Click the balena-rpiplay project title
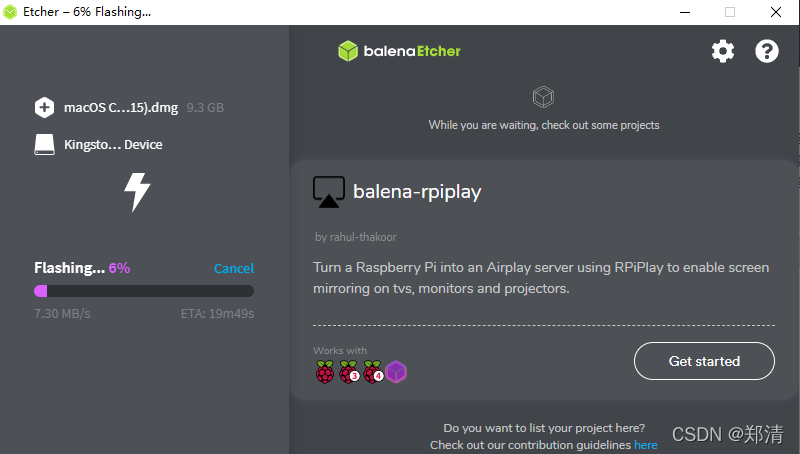The height and width of the screenshot is (454, 800). click(x=417, y=192)
